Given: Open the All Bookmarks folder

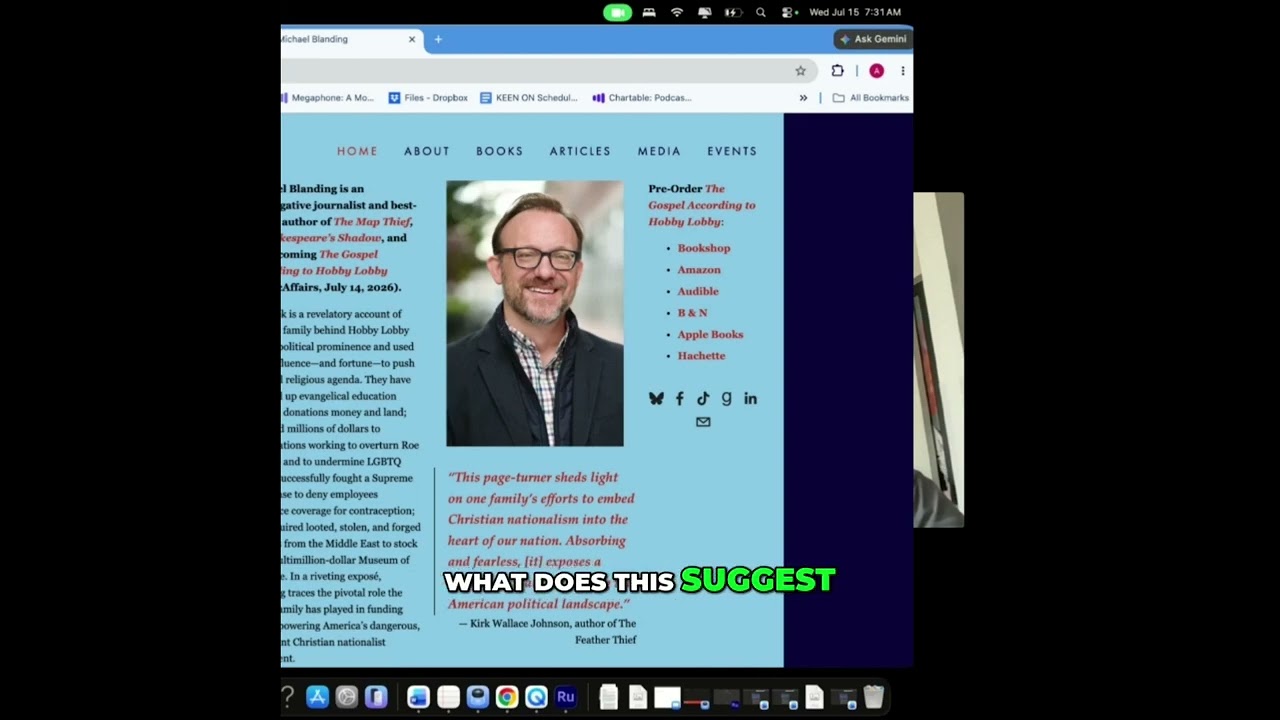Looking at the screenshot, I should point(870,98).
